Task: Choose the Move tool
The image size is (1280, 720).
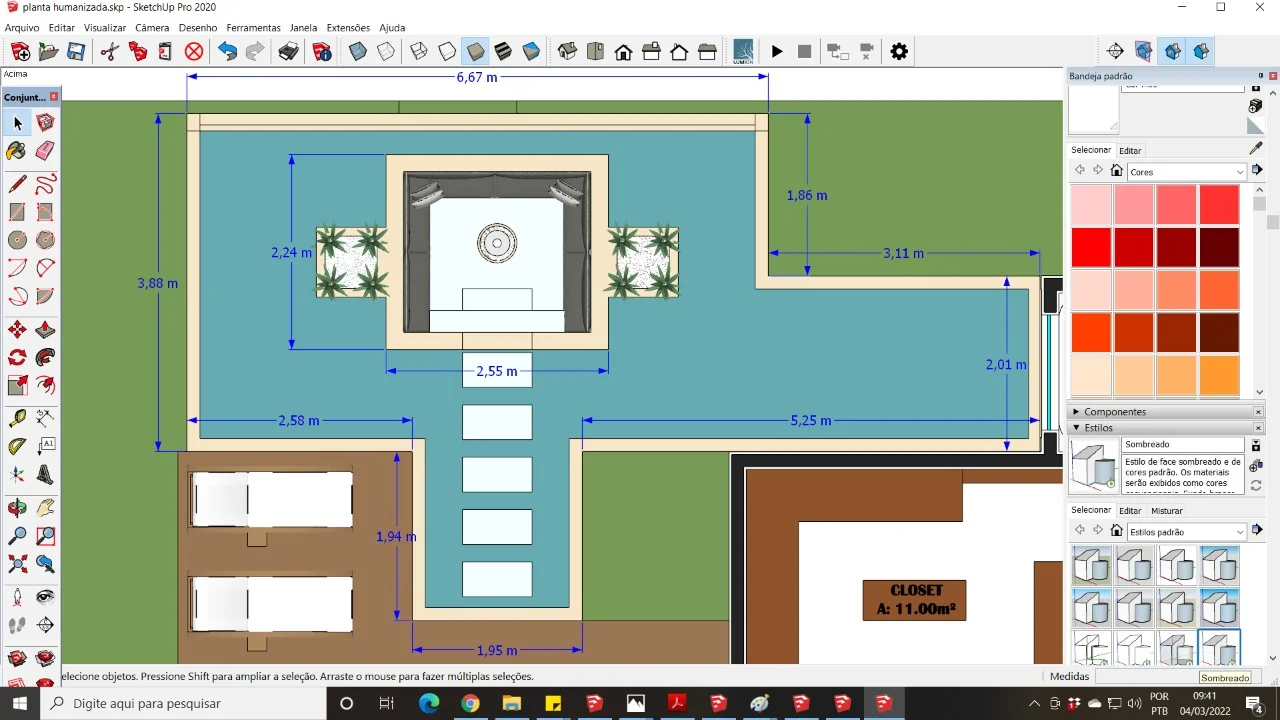Action: click(x=17, y=330)
